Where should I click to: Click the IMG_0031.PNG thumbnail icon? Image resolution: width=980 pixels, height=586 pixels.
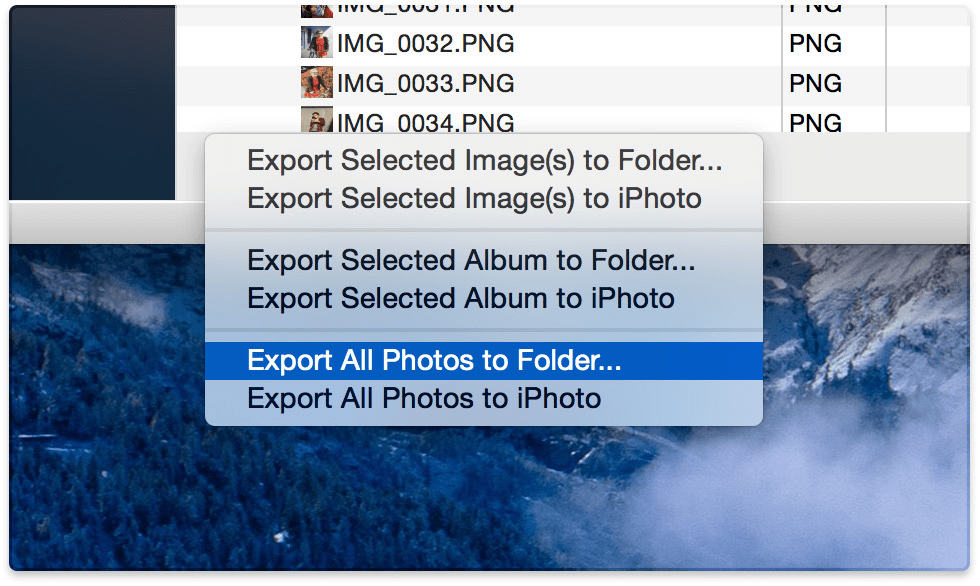316,9
